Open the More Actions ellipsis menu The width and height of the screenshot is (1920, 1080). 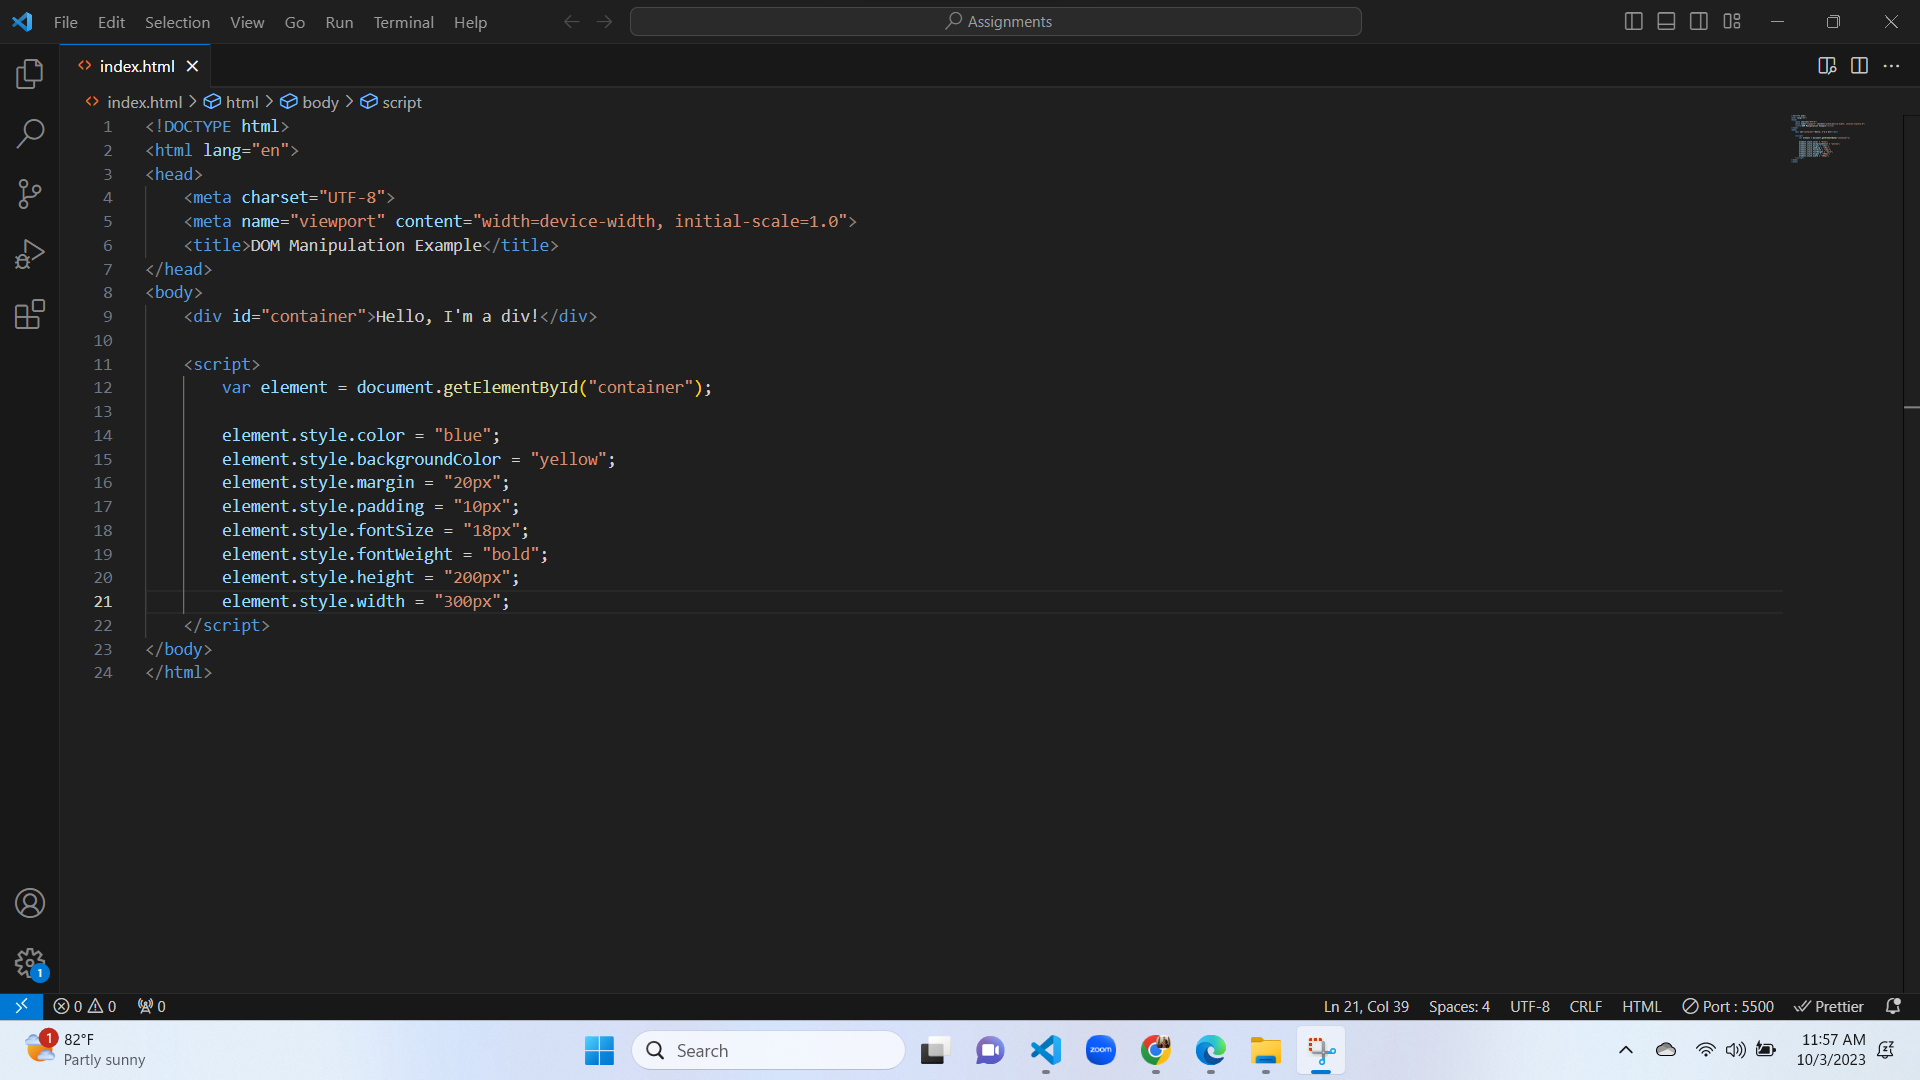coord(1892,66)
